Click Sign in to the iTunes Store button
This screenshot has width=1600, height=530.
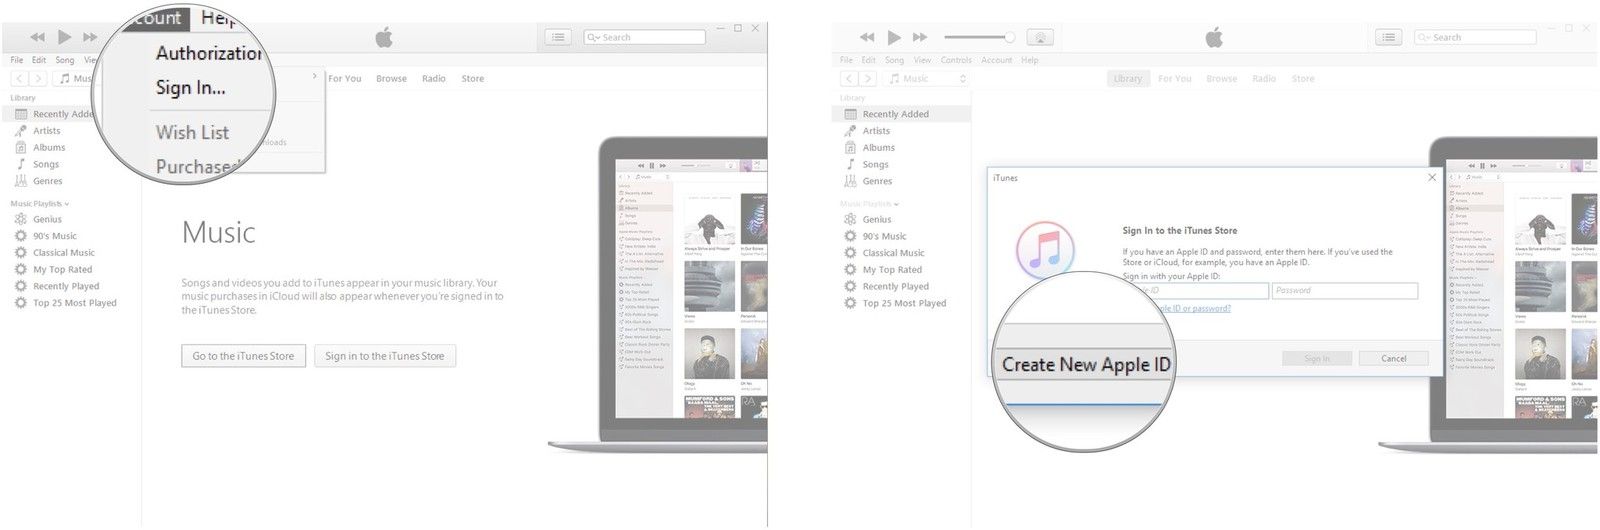point(385,356)
